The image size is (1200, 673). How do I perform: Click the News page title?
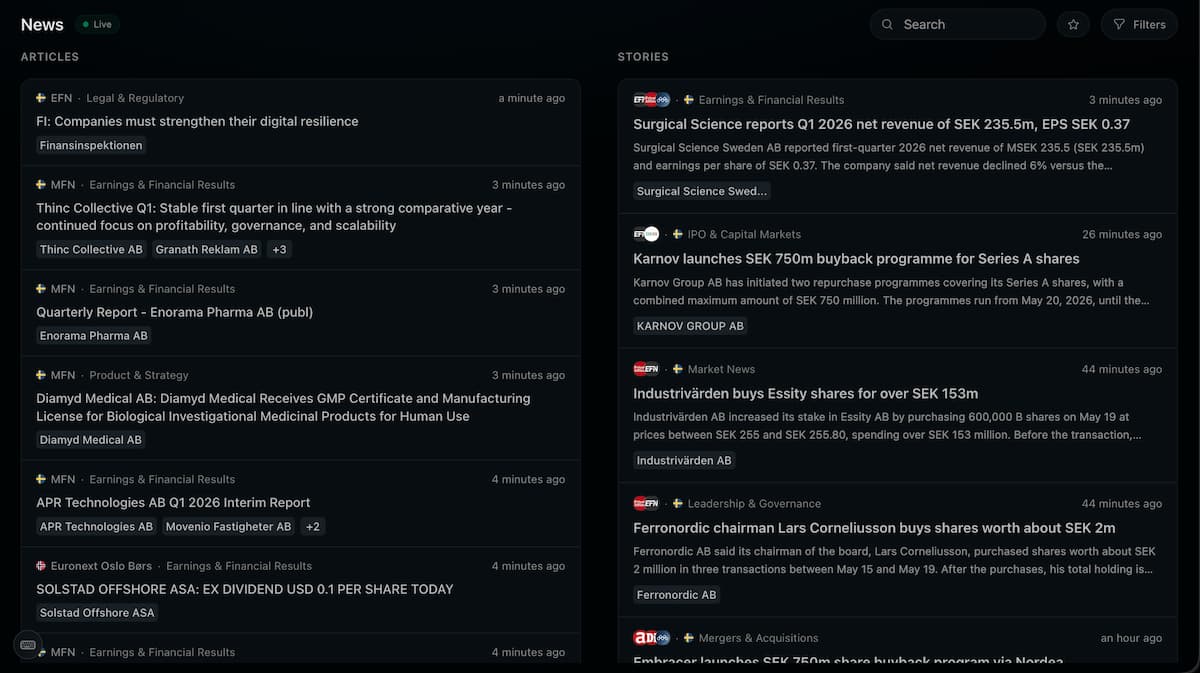42,24
